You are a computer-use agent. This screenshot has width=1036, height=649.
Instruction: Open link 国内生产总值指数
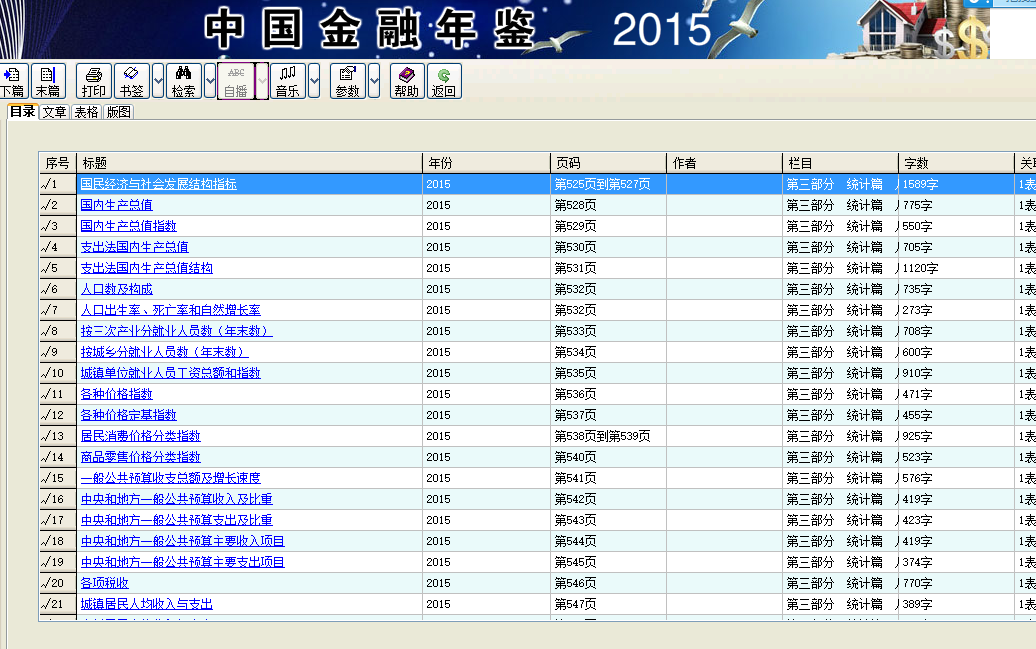tap(128, 226)
